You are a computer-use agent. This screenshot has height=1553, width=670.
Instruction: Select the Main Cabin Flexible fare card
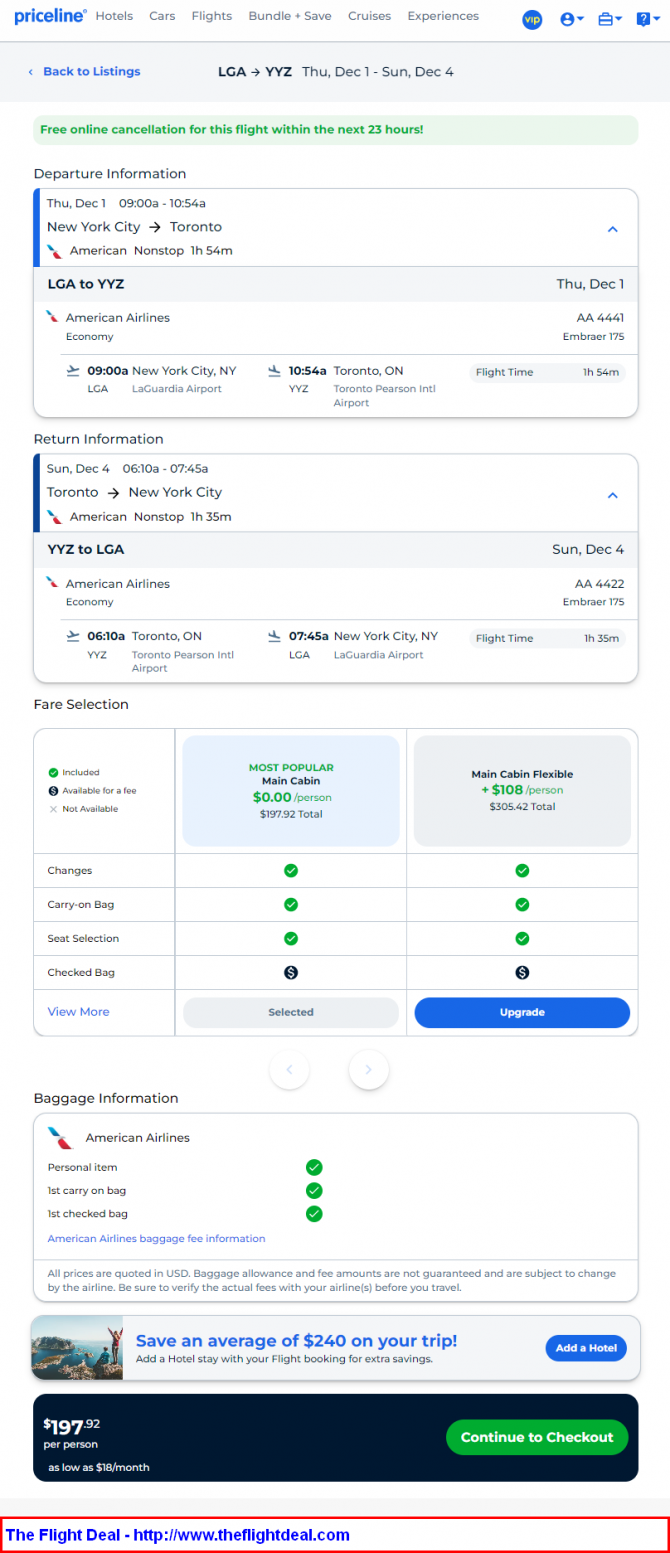pos(522,791)
